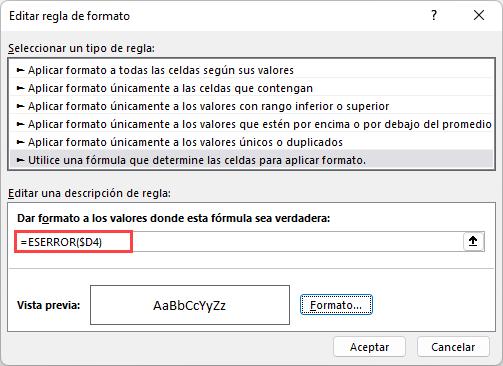This screenshot has height=366, width=503.
Task: Open the Formato... button
Action: click(x=336, y=305)
